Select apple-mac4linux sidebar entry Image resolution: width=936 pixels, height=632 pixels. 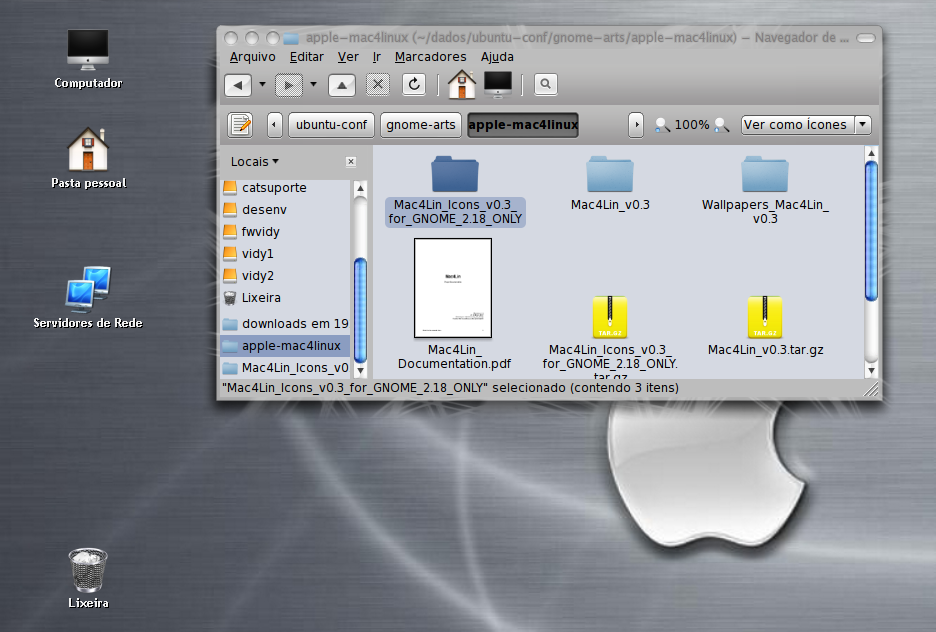[x=285, y=346]
